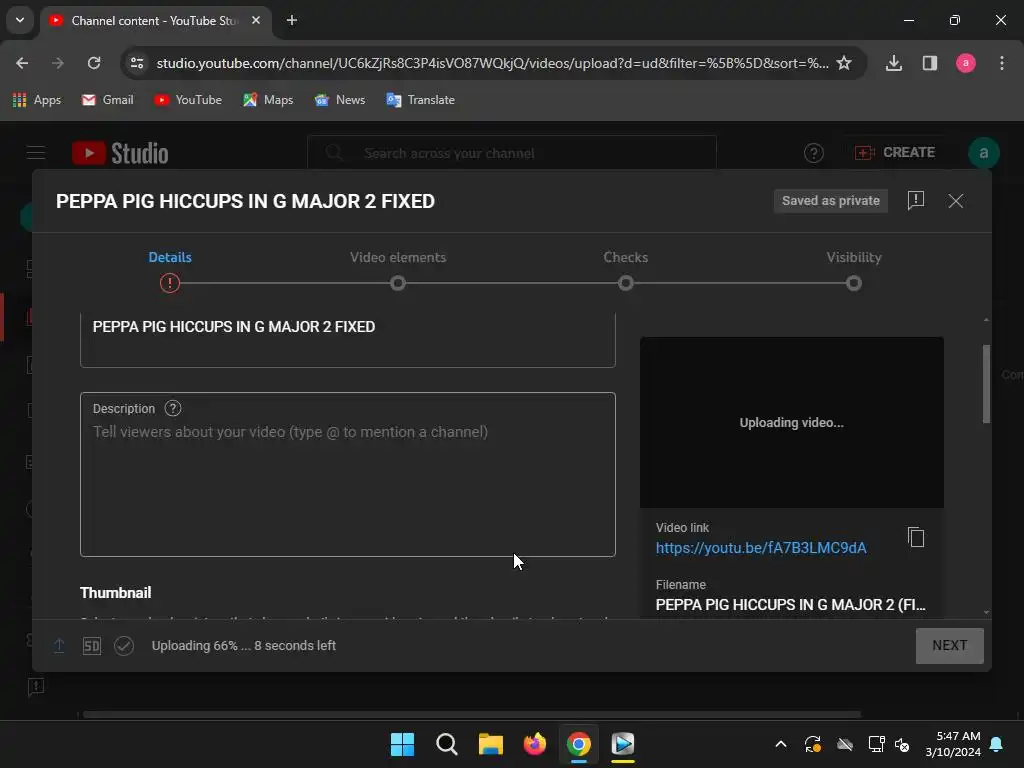
Task: Close the Channel content tab
Action: pos(256,20)
